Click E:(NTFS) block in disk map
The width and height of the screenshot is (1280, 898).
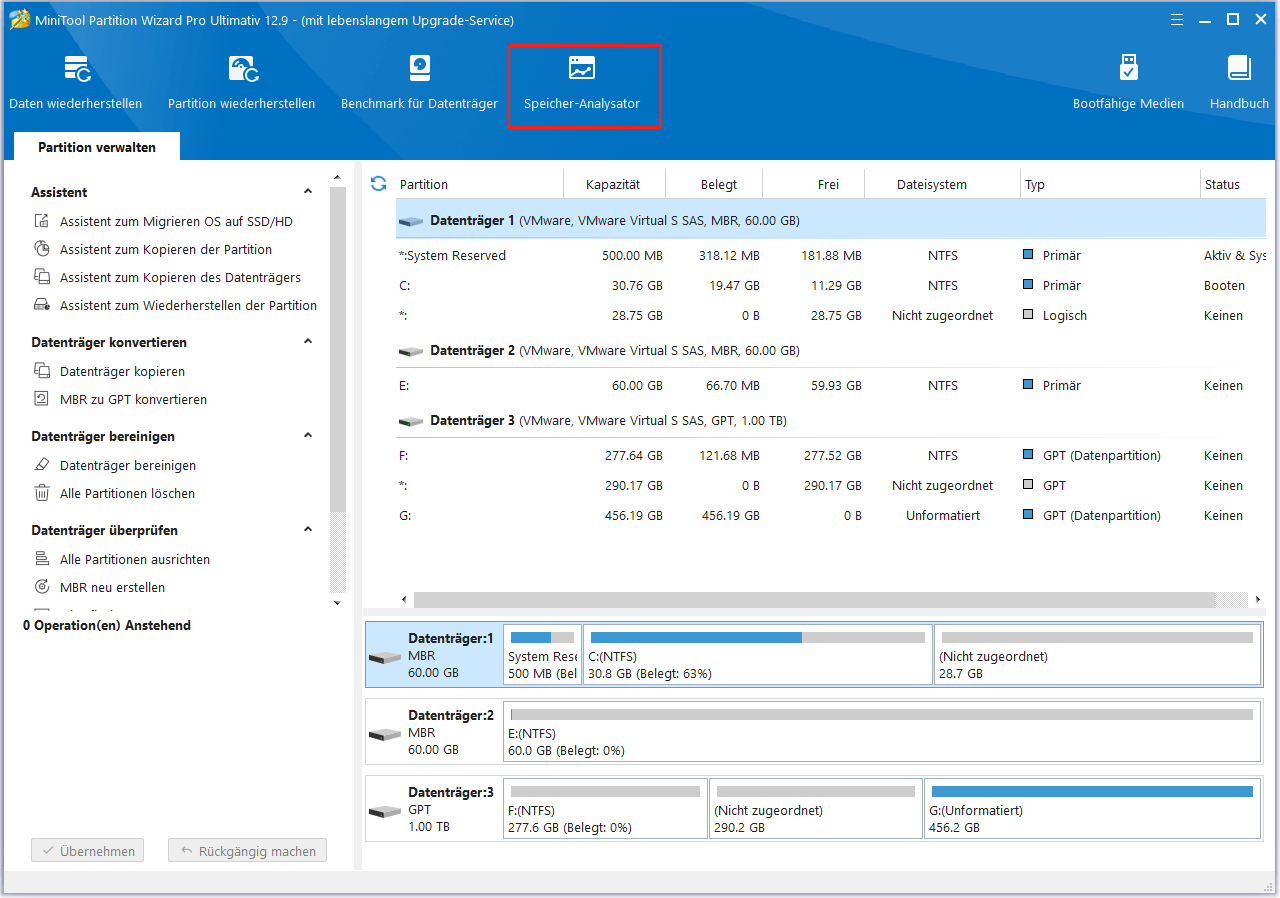(x=882, y=731)
